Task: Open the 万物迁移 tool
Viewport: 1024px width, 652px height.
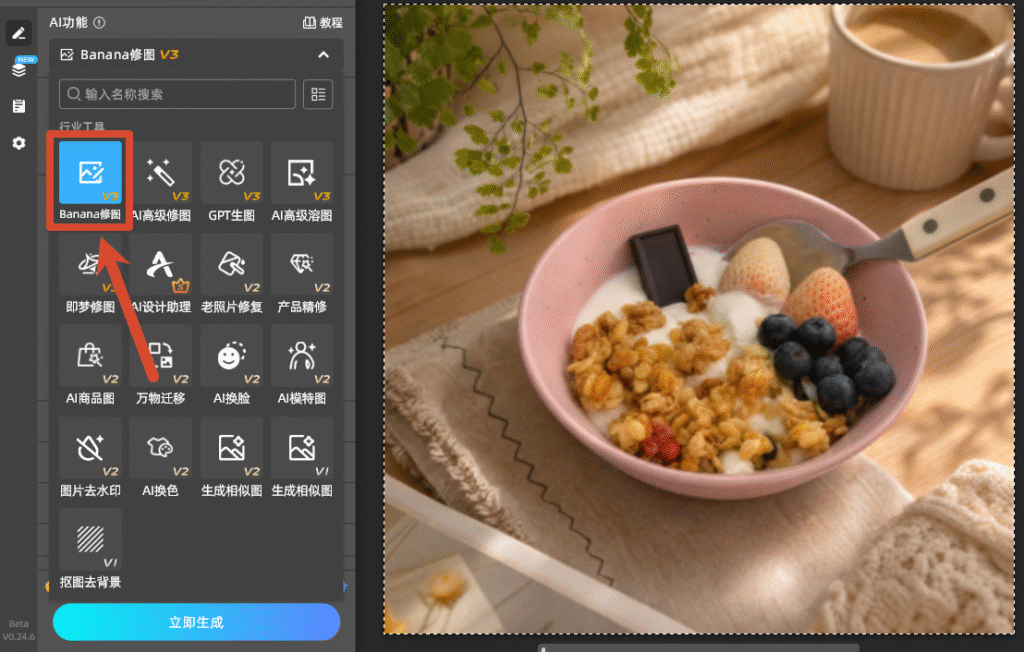Action: point(161,365)
